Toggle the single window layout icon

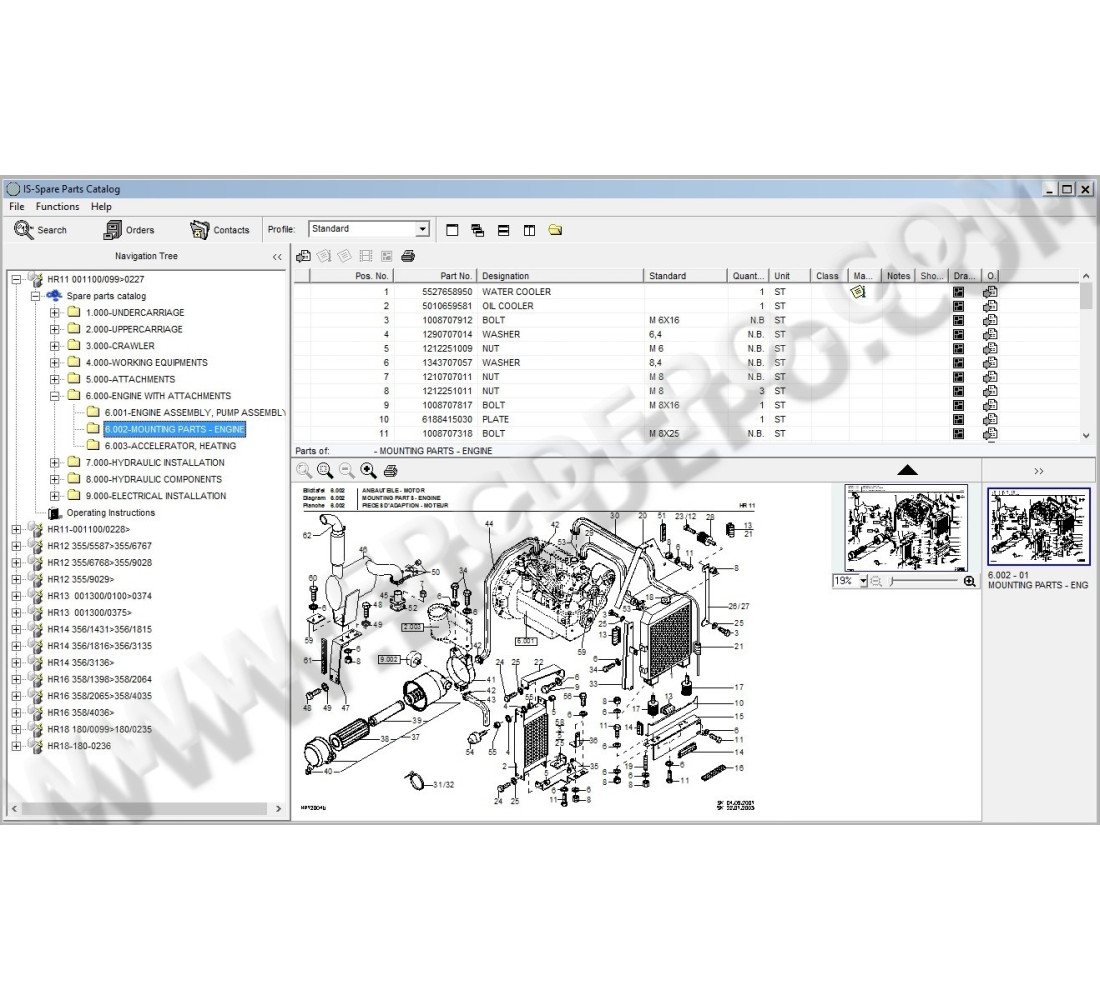pyautogui.click(x=452, y=229)
